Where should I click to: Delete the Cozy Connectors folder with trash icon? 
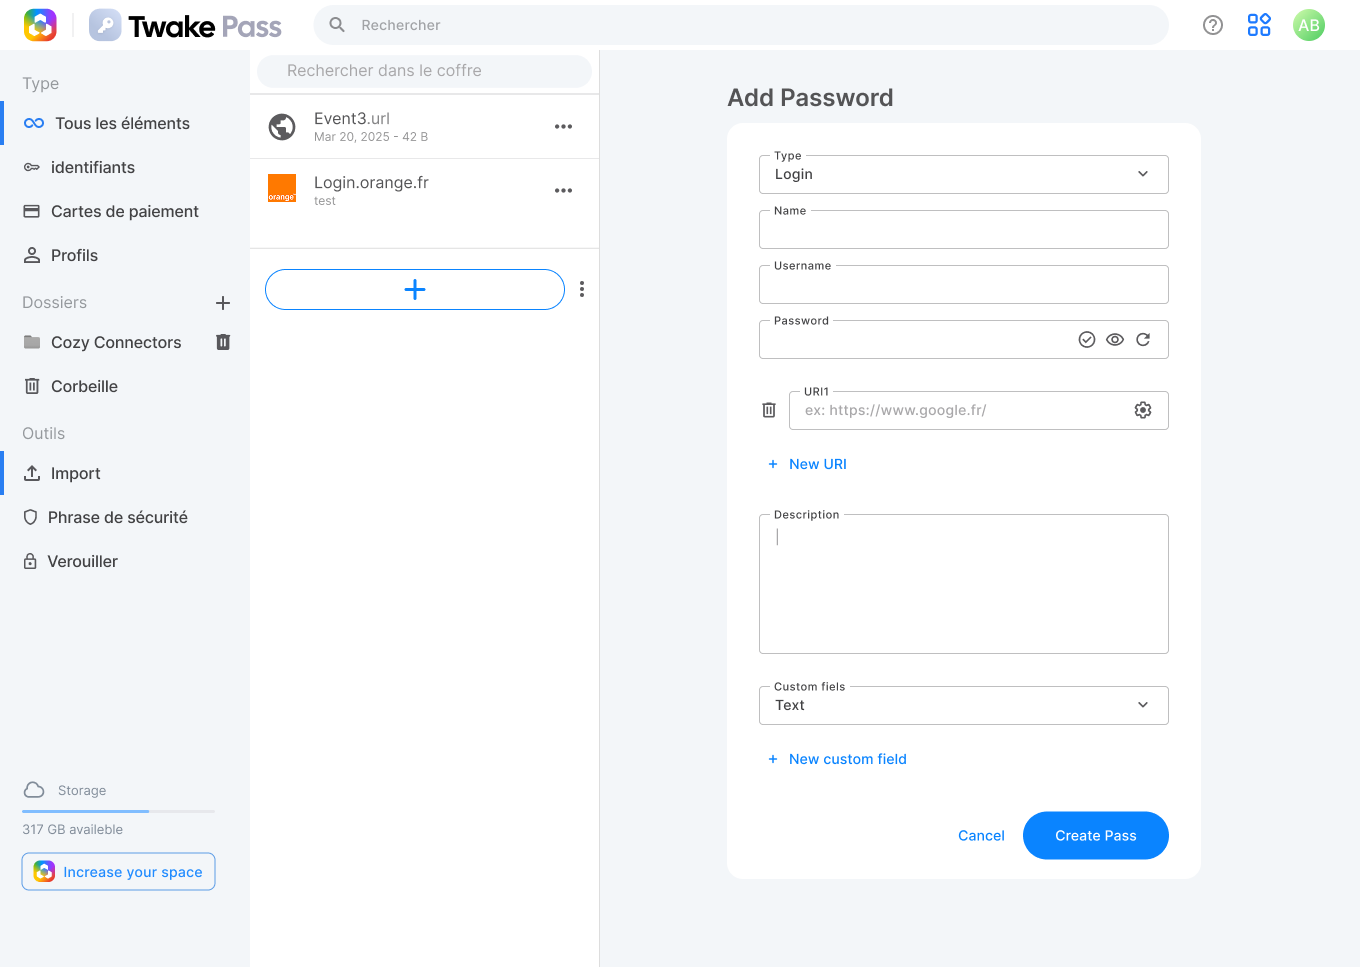pos(223,342)
